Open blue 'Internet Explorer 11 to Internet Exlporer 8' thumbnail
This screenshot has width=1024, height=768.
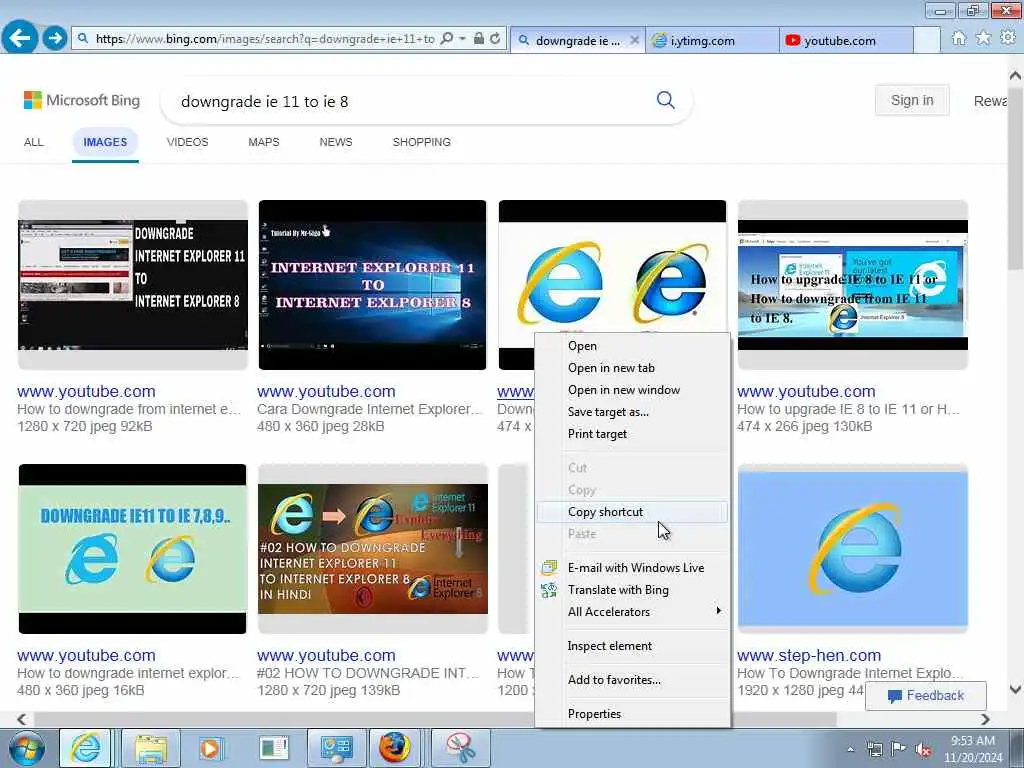(x=372, y=285)
